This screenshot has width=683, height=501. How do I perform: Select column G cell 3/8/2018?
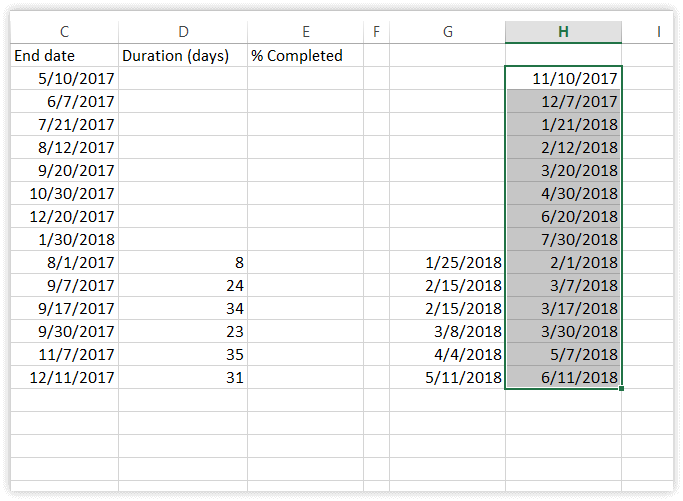[x=447, y=332]
